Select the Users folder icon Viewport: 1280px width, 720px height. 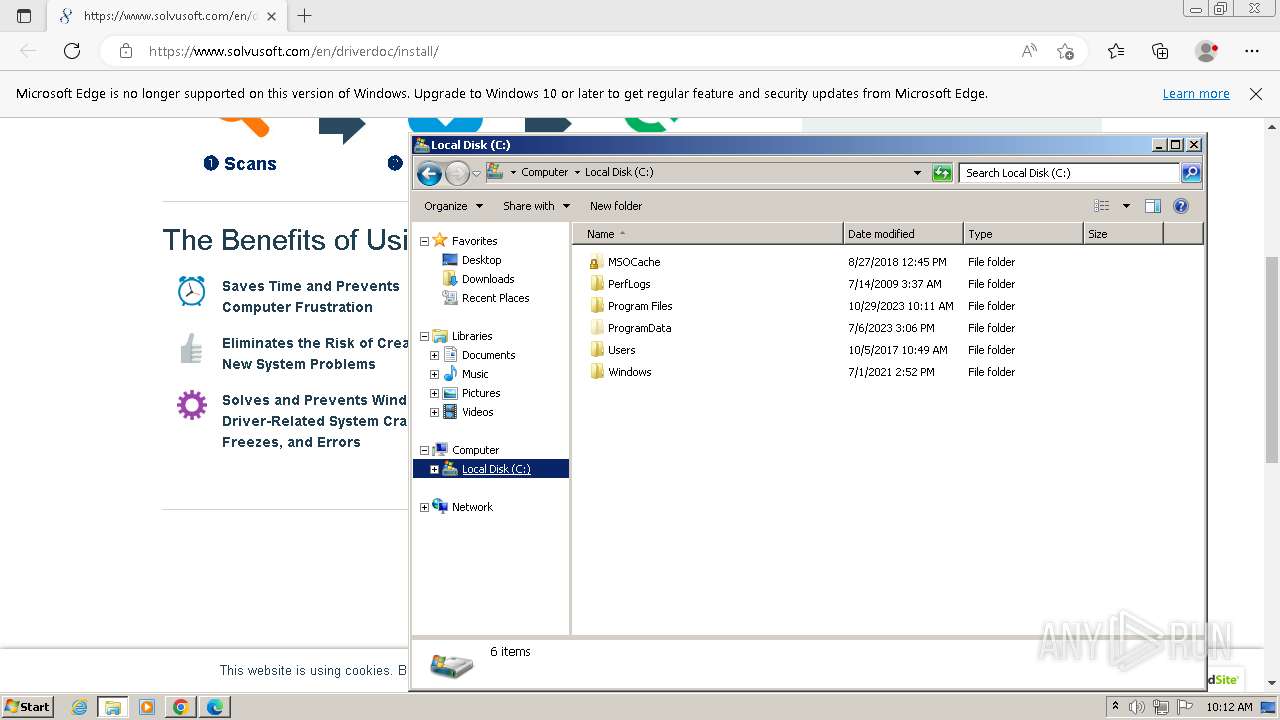click(596, 350)
